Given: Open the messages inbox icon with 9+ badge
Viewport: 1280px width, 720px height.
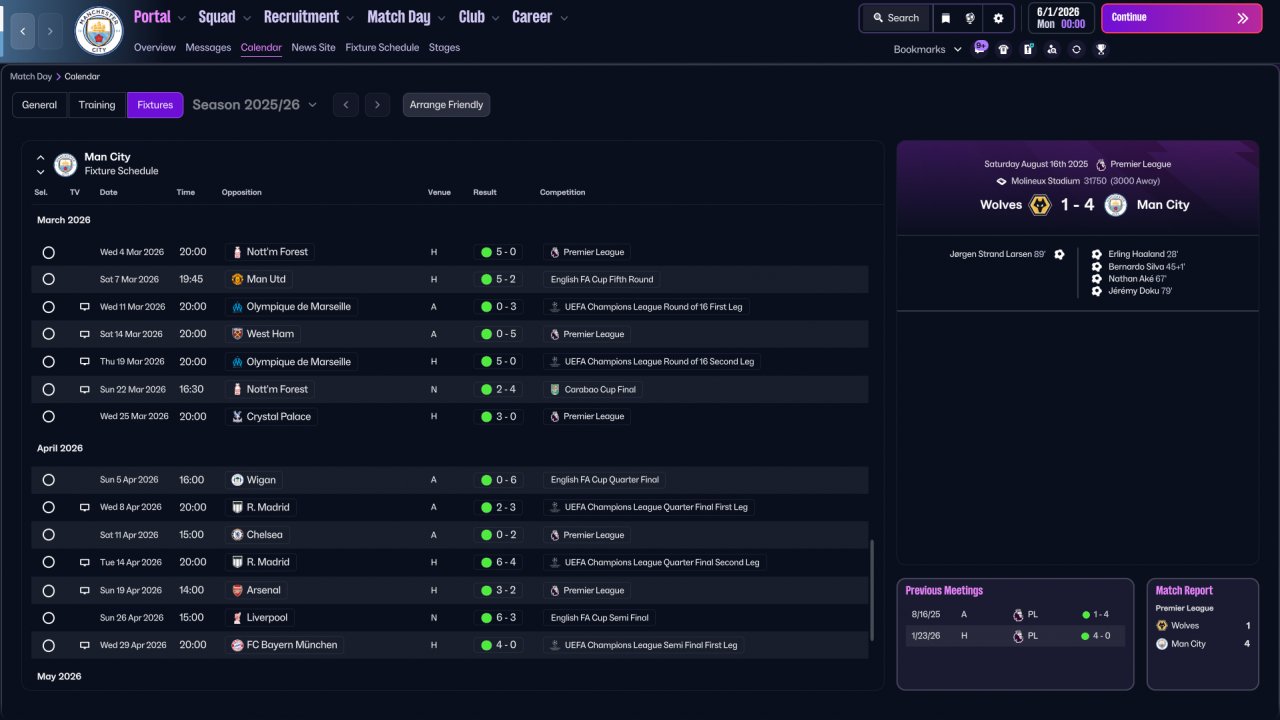Looking at the screenshot, I should (980, 48).
